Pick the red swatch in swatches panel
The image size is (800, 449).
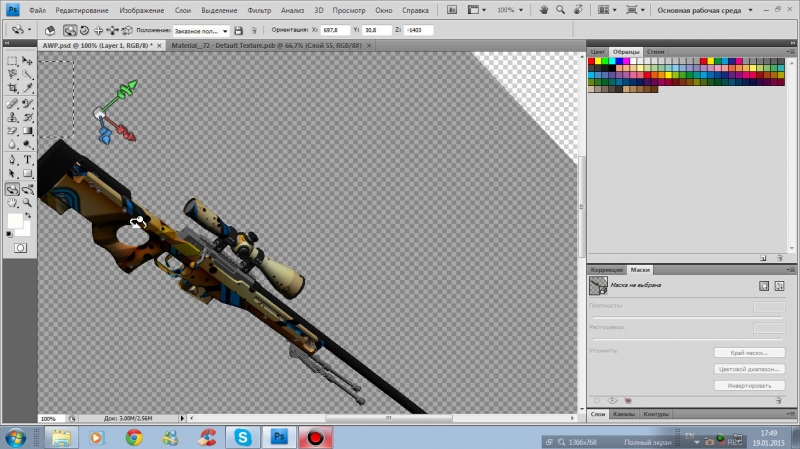[x=591, y=61]
